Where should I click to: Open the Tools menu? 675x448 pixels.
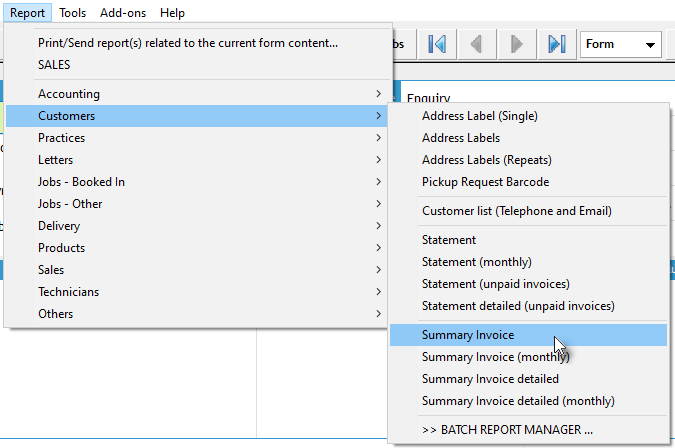(72, 13)
